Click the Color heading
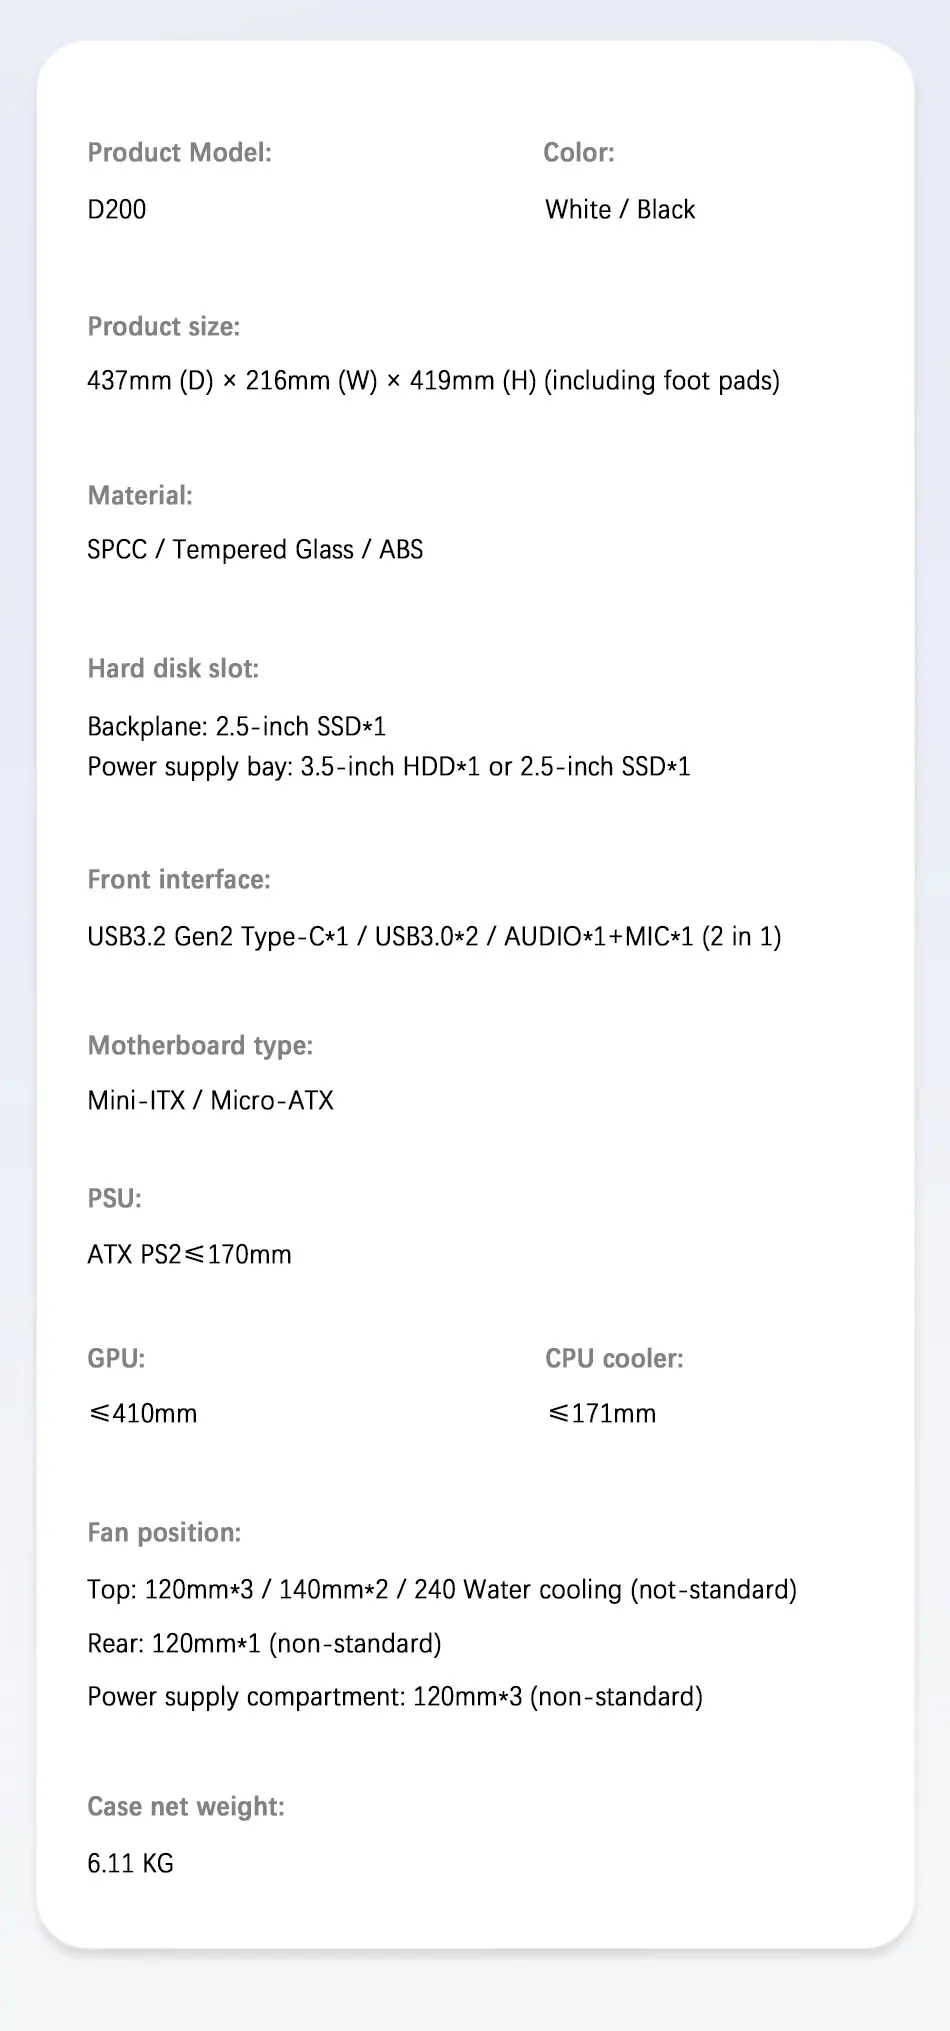Viewport: 950px width, 2031px height. click(x=578, y=153)
